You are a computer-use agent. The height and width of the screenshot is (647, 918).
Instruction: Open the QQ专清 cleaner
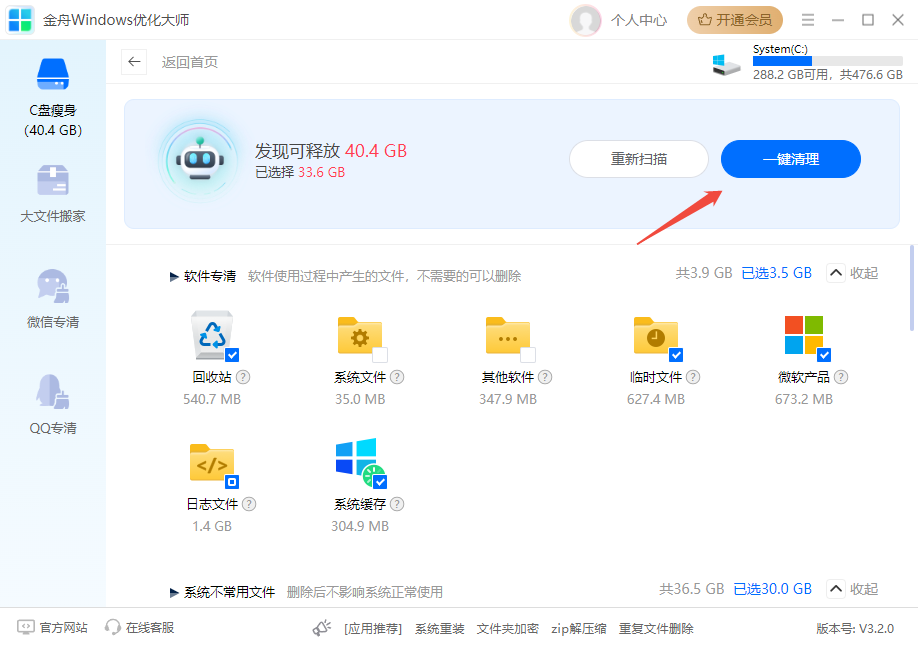53,405
